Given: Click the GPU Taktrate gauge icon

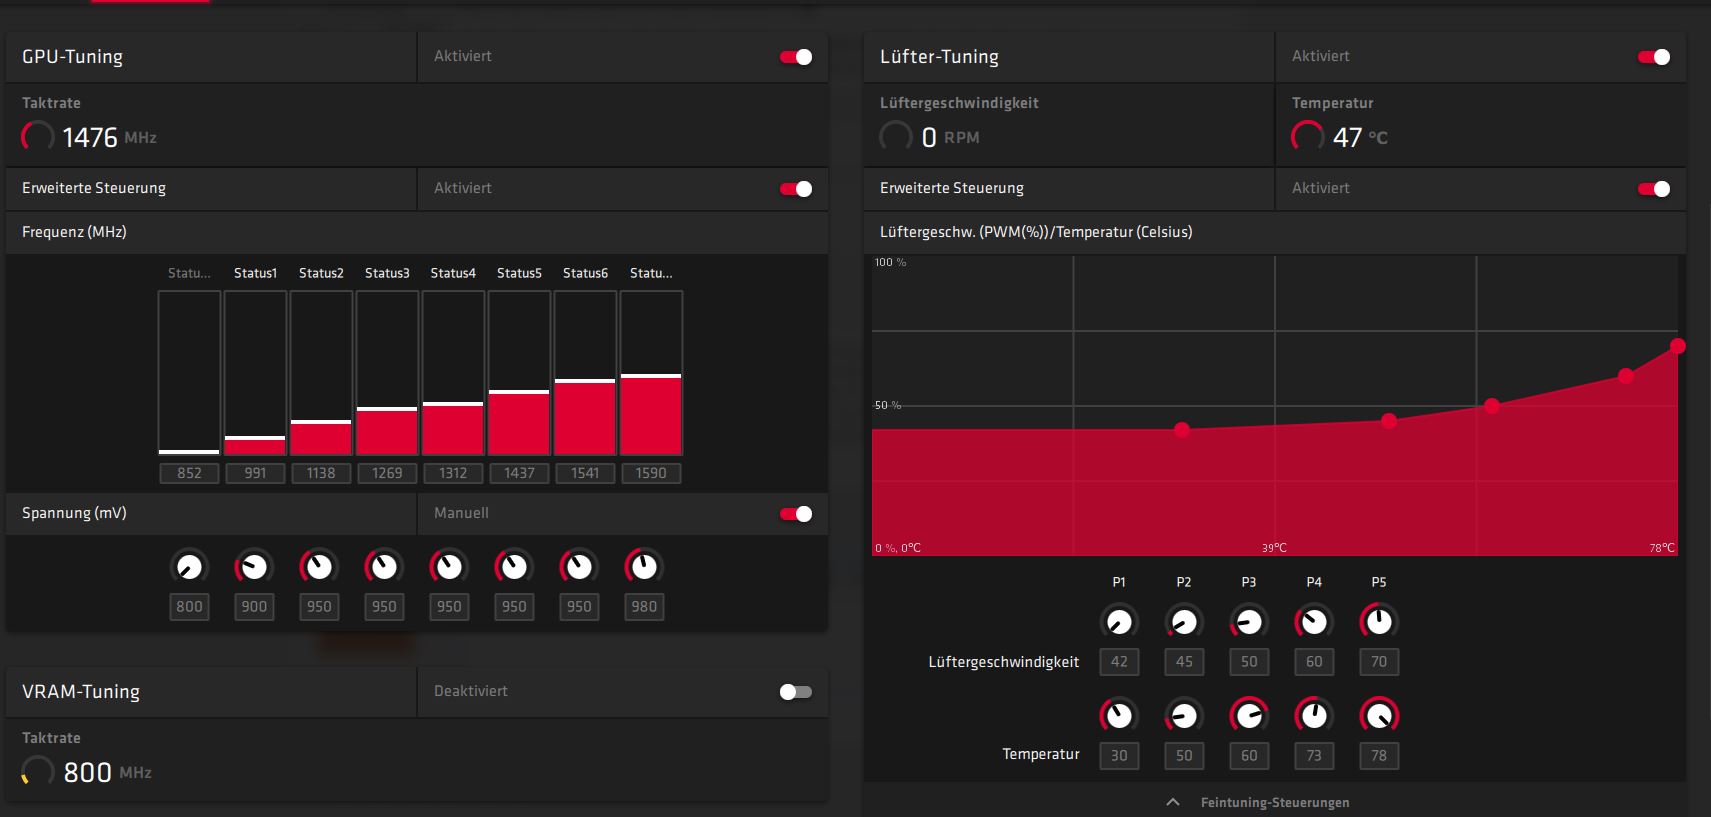Looking at the screenshot, I should pyautogui.click(x=38, y=136).
